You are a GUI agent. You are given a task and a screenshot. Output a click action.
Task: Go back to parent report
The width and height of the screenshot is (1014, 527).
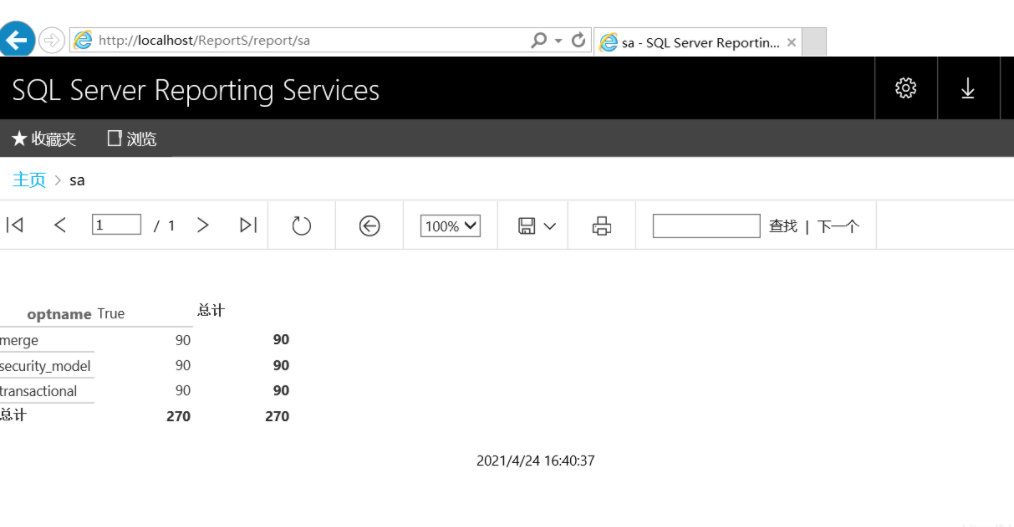369,226
